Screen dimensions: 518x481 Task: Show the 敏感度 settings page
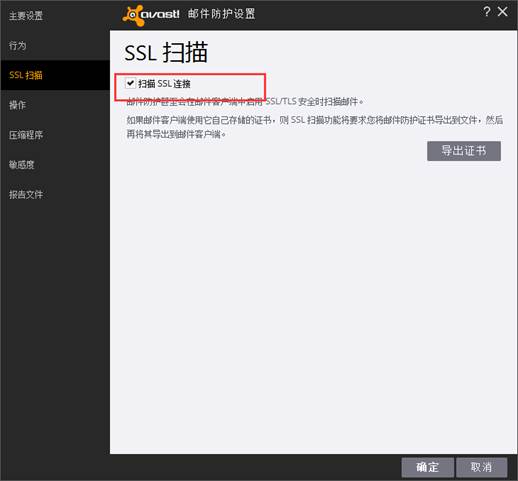point(22,164)
